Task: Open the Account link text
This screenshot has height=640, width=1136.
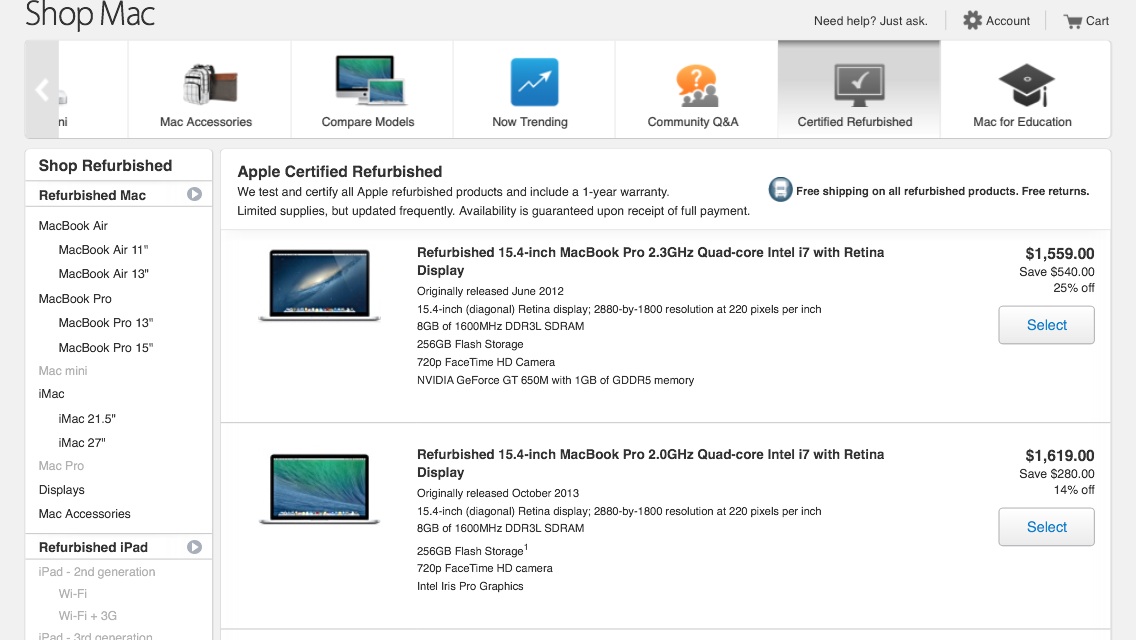Action: coord(1008,21)
